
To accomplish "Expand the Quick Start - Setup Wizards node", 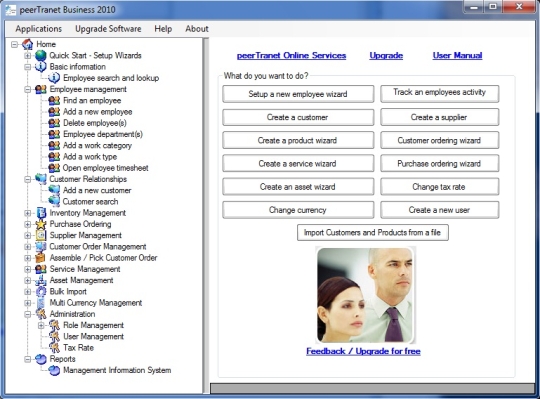I will click(x=28, y=56).
